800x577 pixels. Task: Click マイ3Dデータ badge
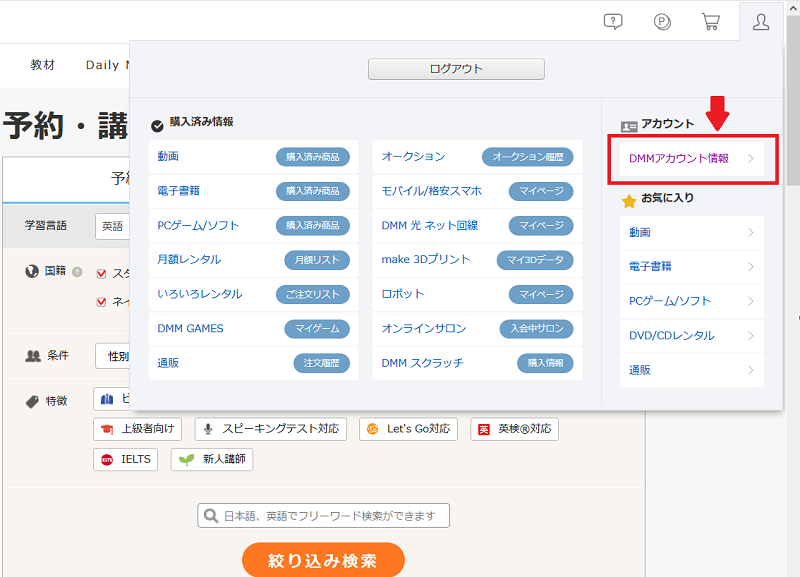535,260
